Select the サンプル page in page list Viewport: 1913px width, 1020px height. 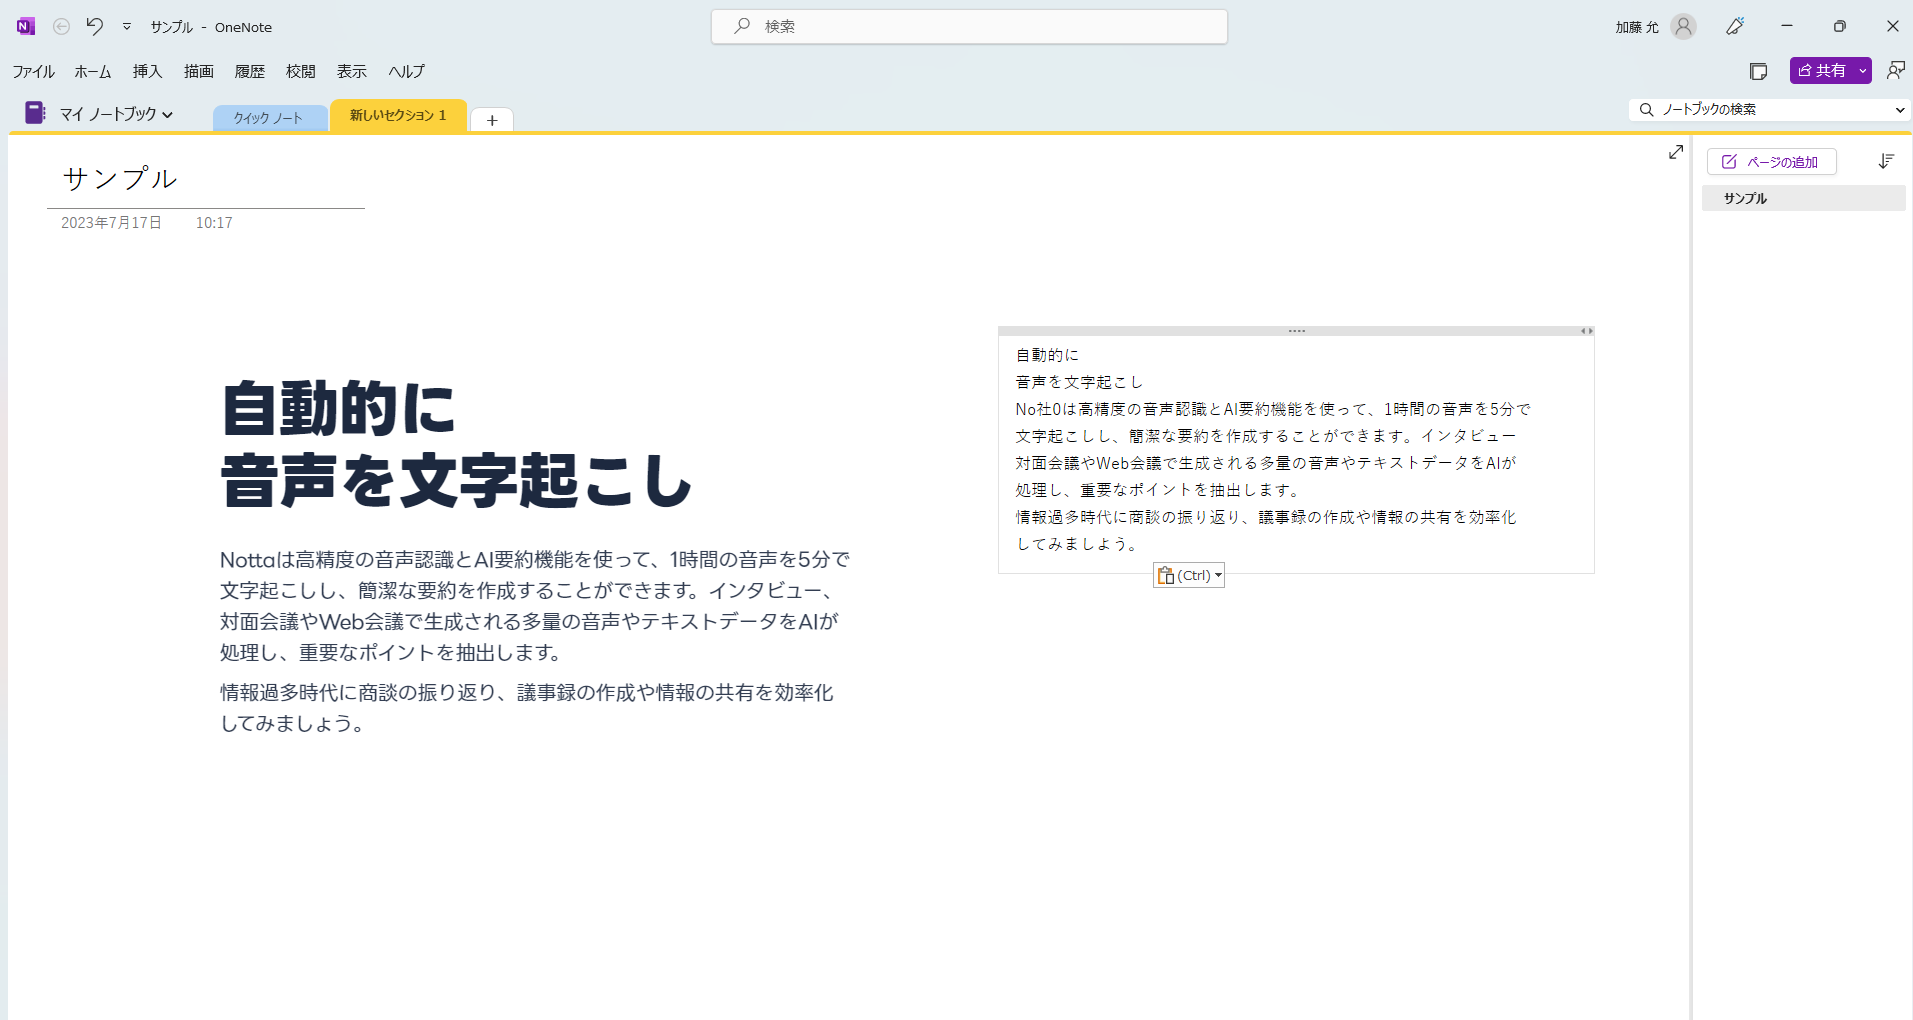(x=1803, y=198)
